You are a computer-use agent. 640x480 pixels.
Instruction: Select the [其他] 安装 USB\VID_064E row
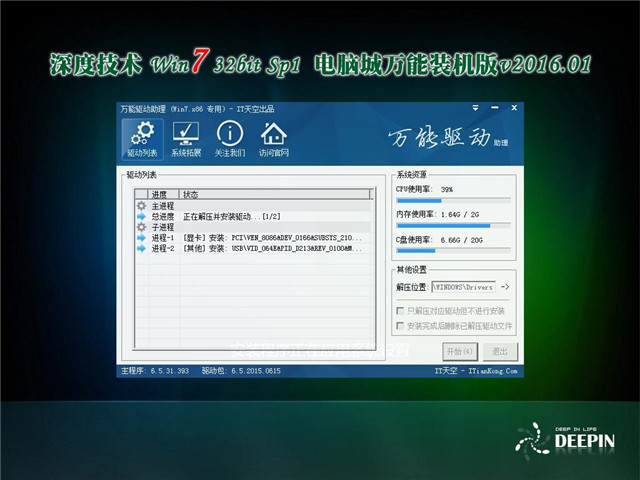click(253, 248)
